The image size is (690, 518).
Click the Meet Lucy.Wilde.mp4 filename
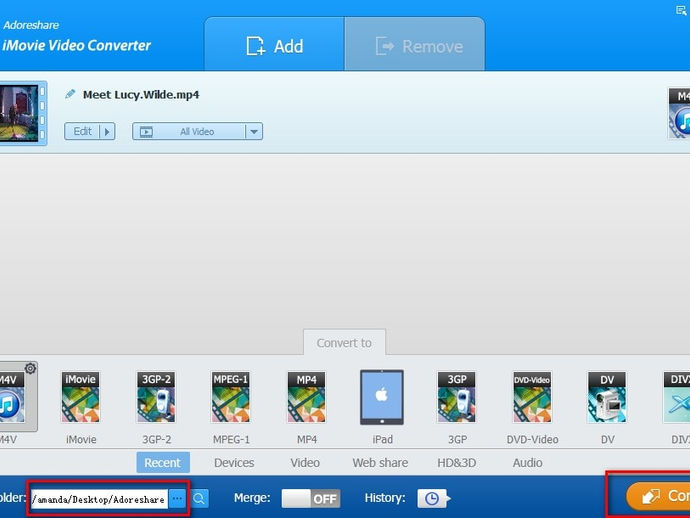pos(141,95)
